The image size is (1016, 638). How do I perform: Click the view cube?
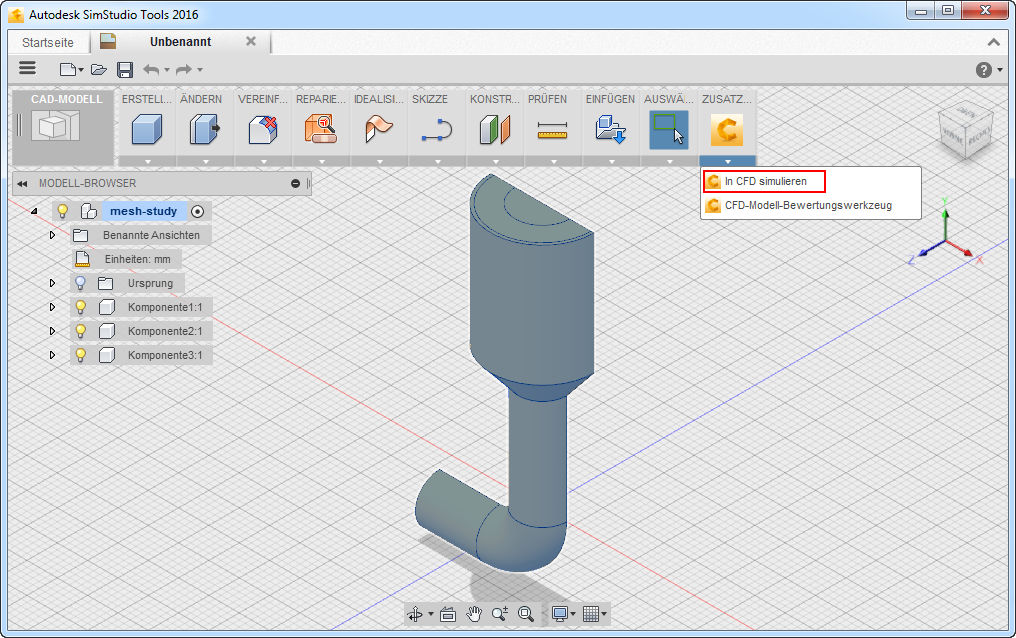pos(966,132)
